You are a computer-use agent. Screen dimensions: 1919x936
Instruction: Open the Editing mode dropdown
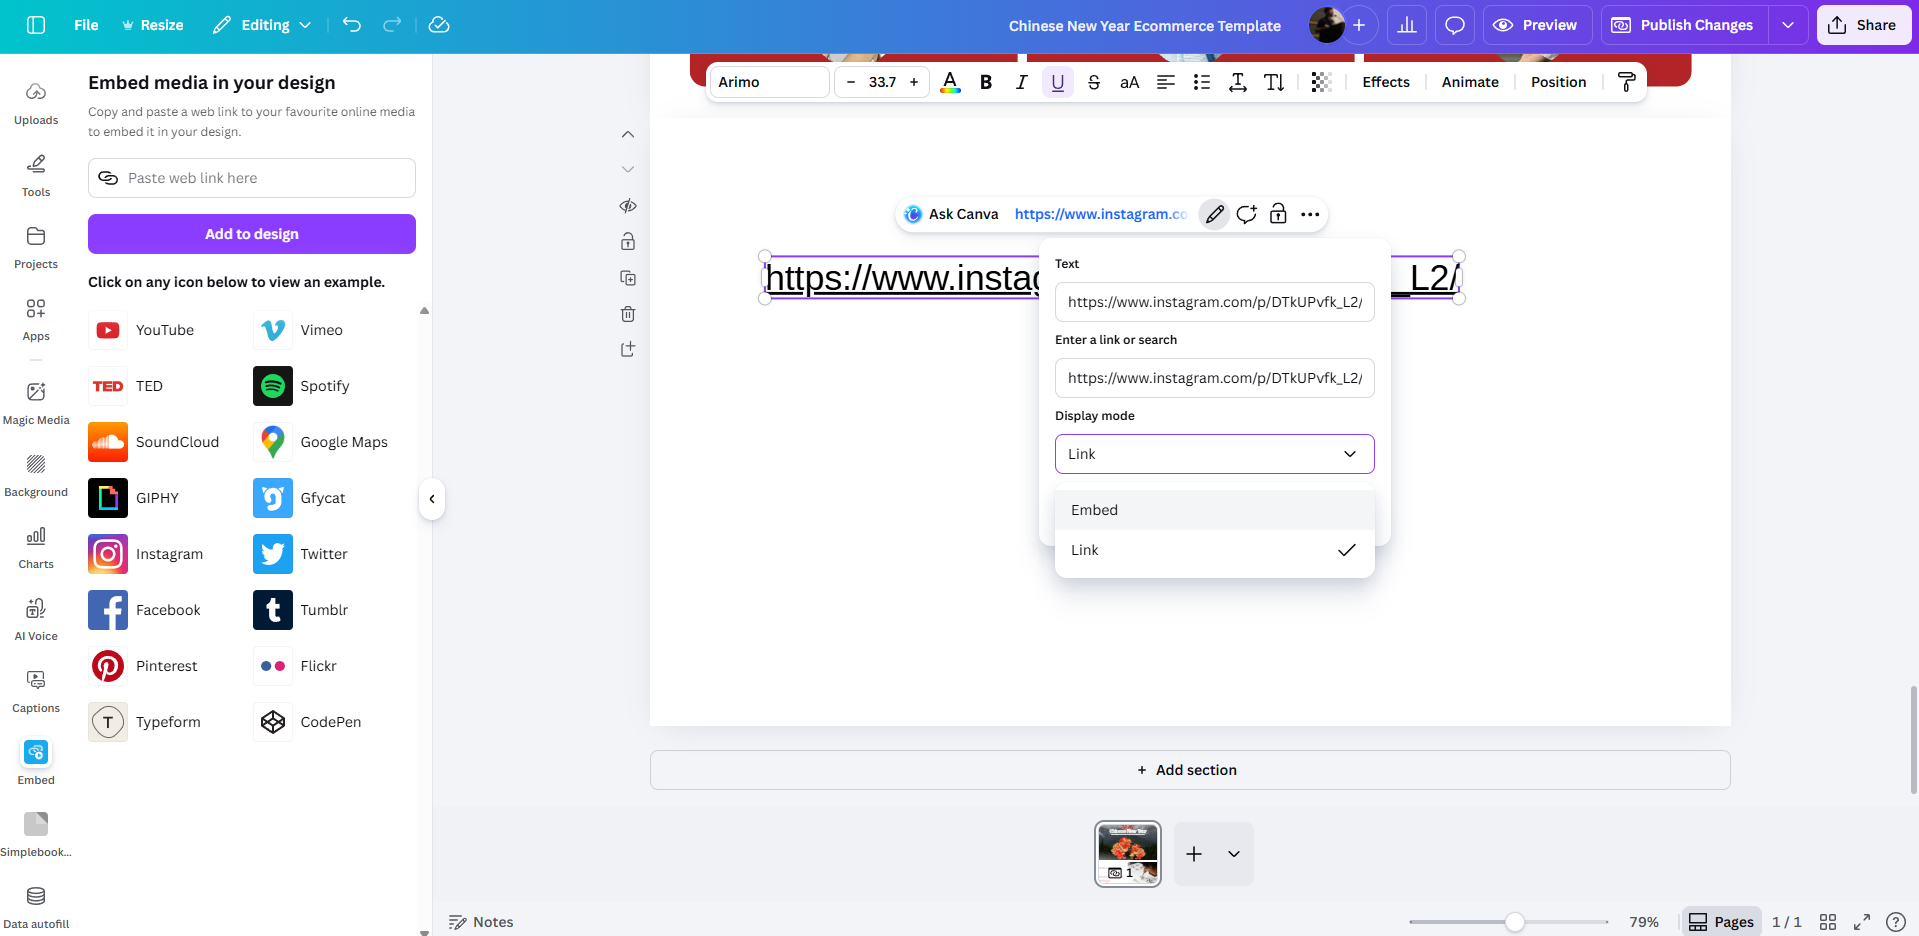262,25
